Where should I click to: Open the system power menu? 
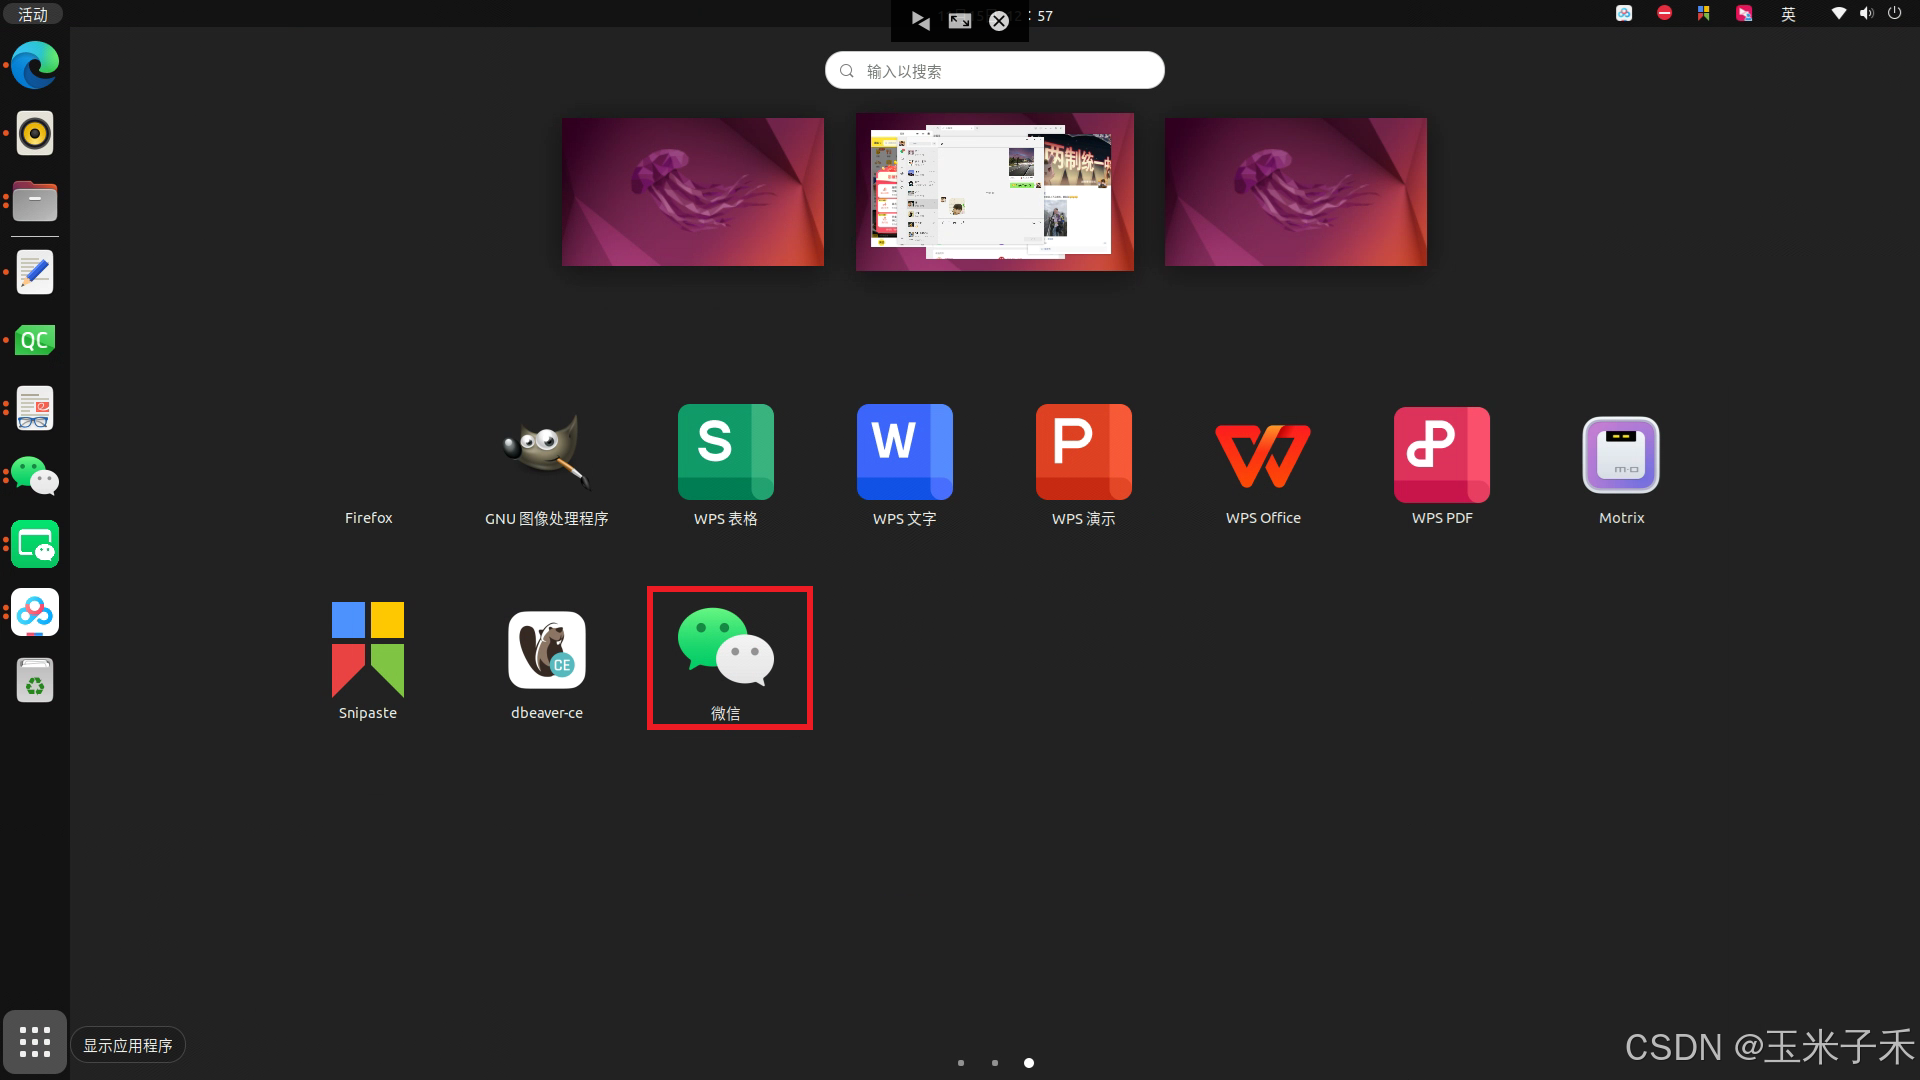coord(1894,14)
